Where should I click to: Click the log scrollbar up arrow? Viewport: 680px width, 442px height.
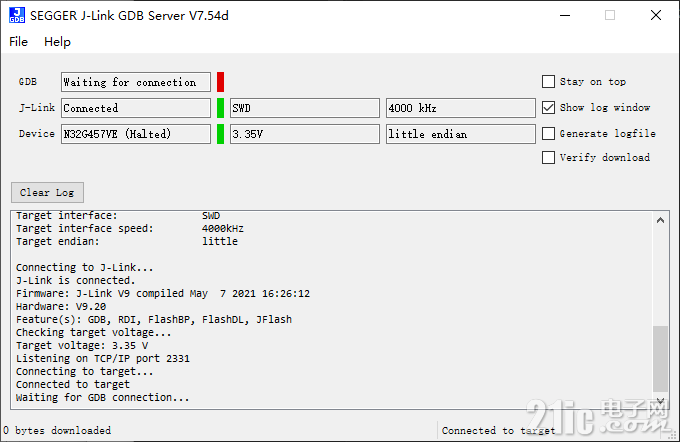click(x=660, y=220)
